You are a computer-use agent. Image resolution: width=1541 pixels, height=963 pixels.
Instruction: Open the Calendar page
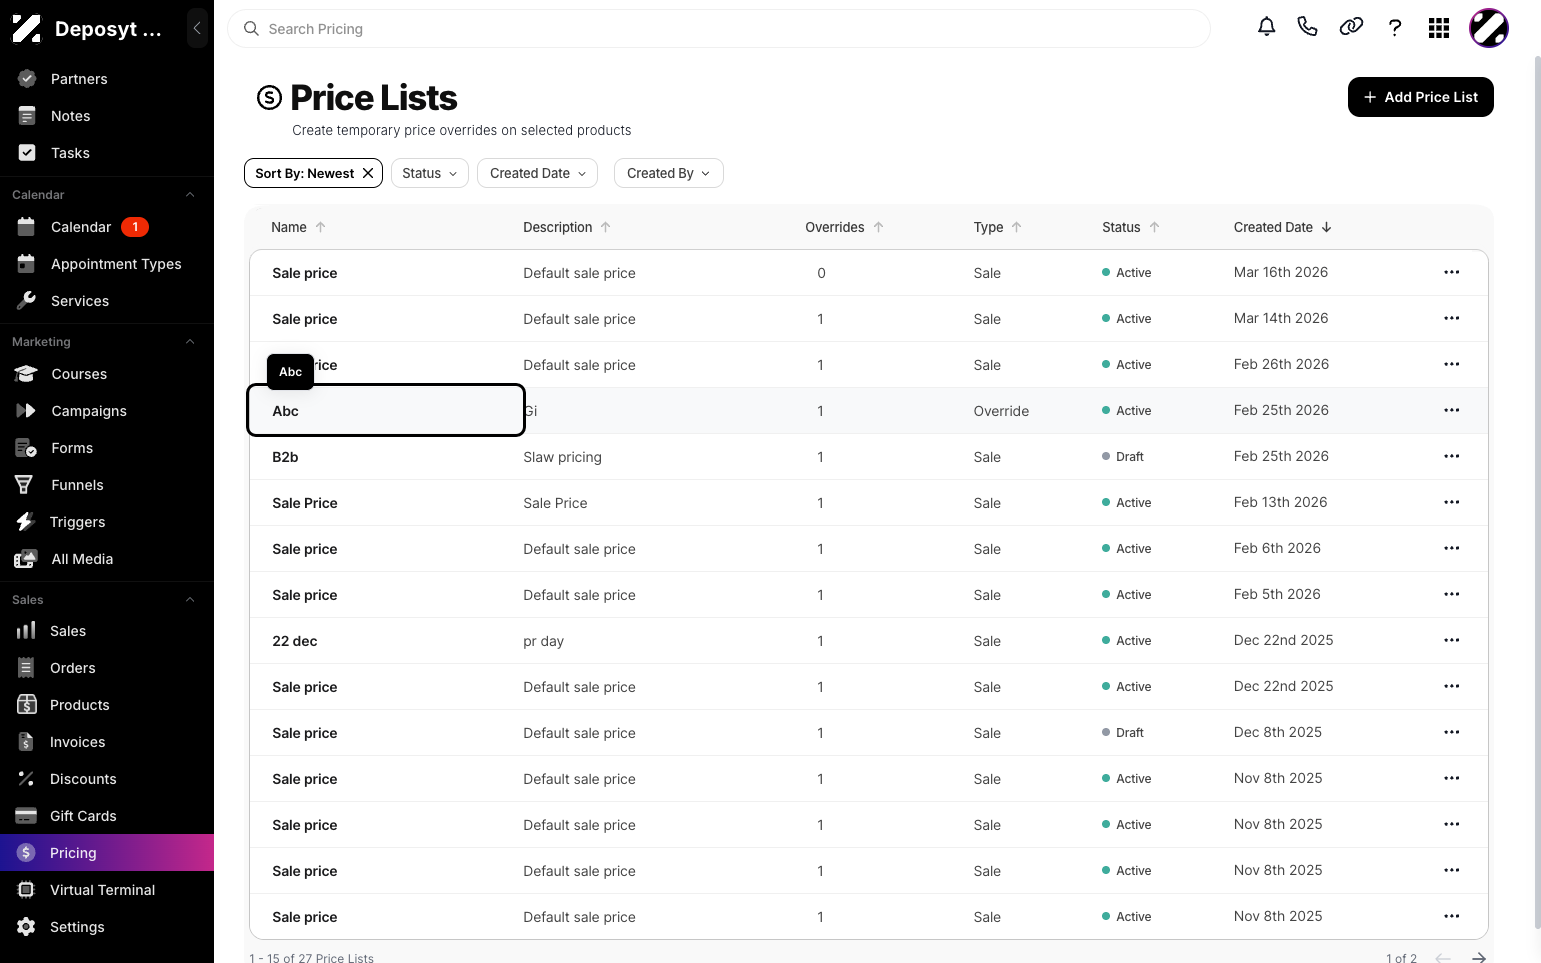point(107,227)
